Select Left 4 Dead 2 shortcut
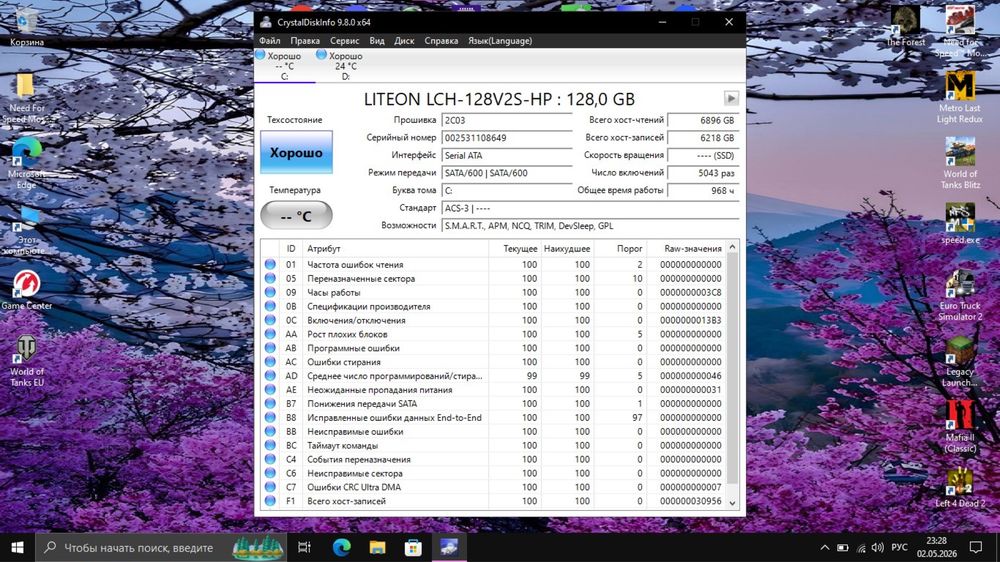 pos(960,489)
